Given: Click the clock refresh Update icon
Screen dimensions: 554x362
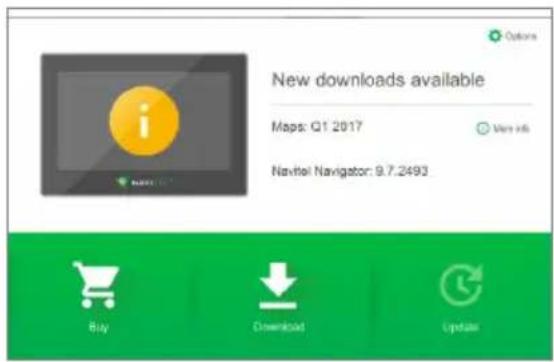Looking at the screenshot, I should 461,285.
